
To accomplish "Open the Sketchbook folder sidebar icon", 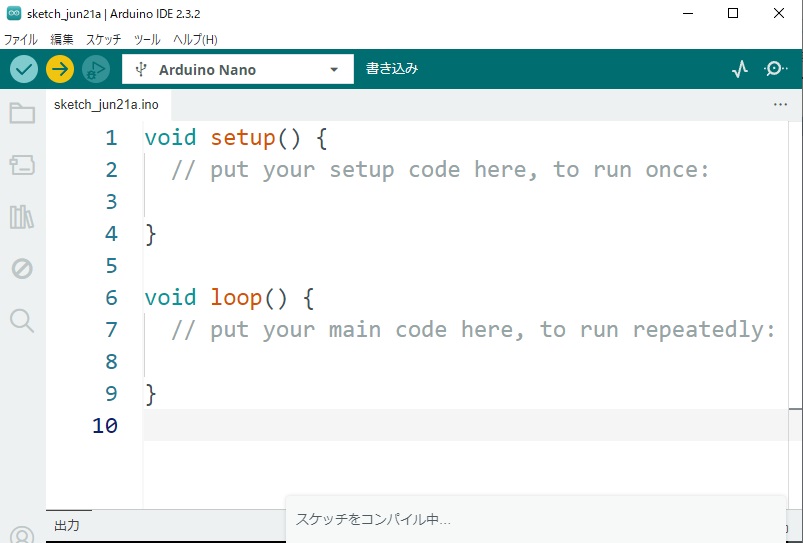I will coord(22,113).
